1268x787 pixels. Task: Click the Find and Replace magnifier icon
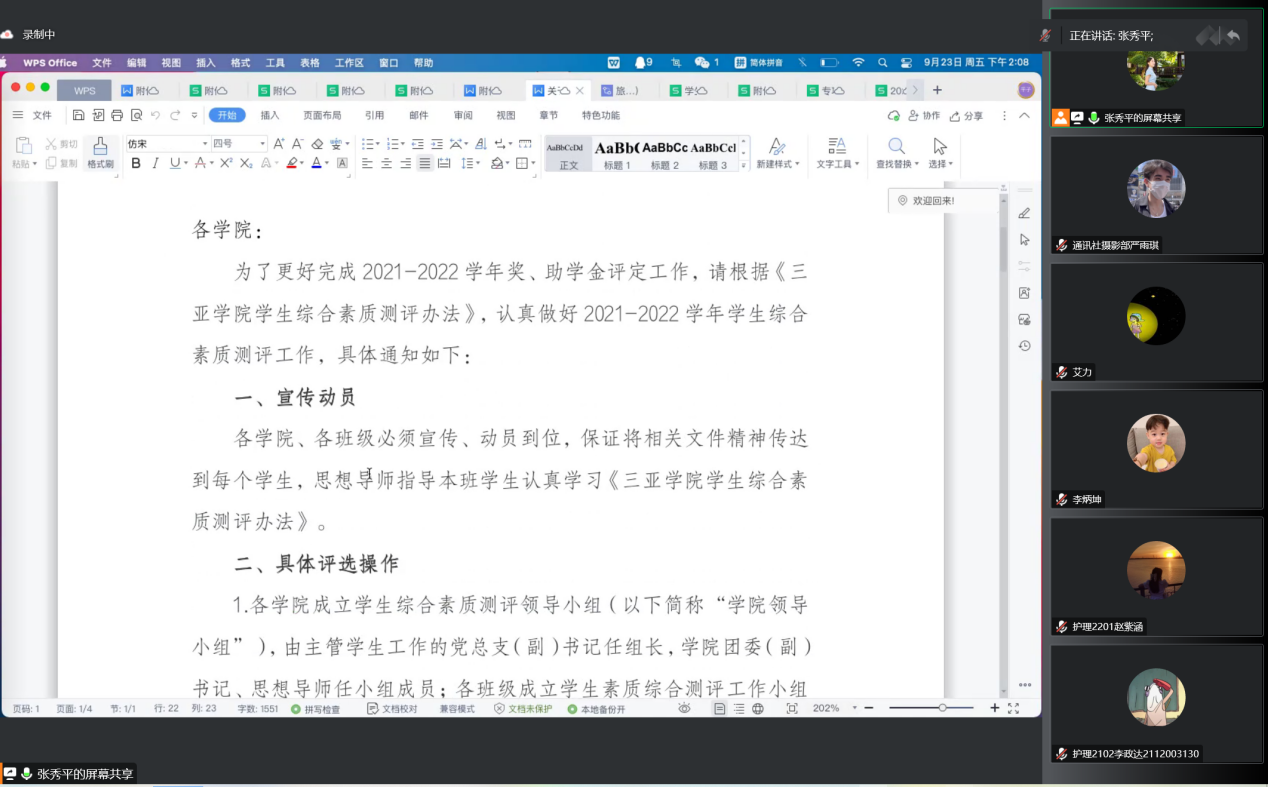coord(896,146)
